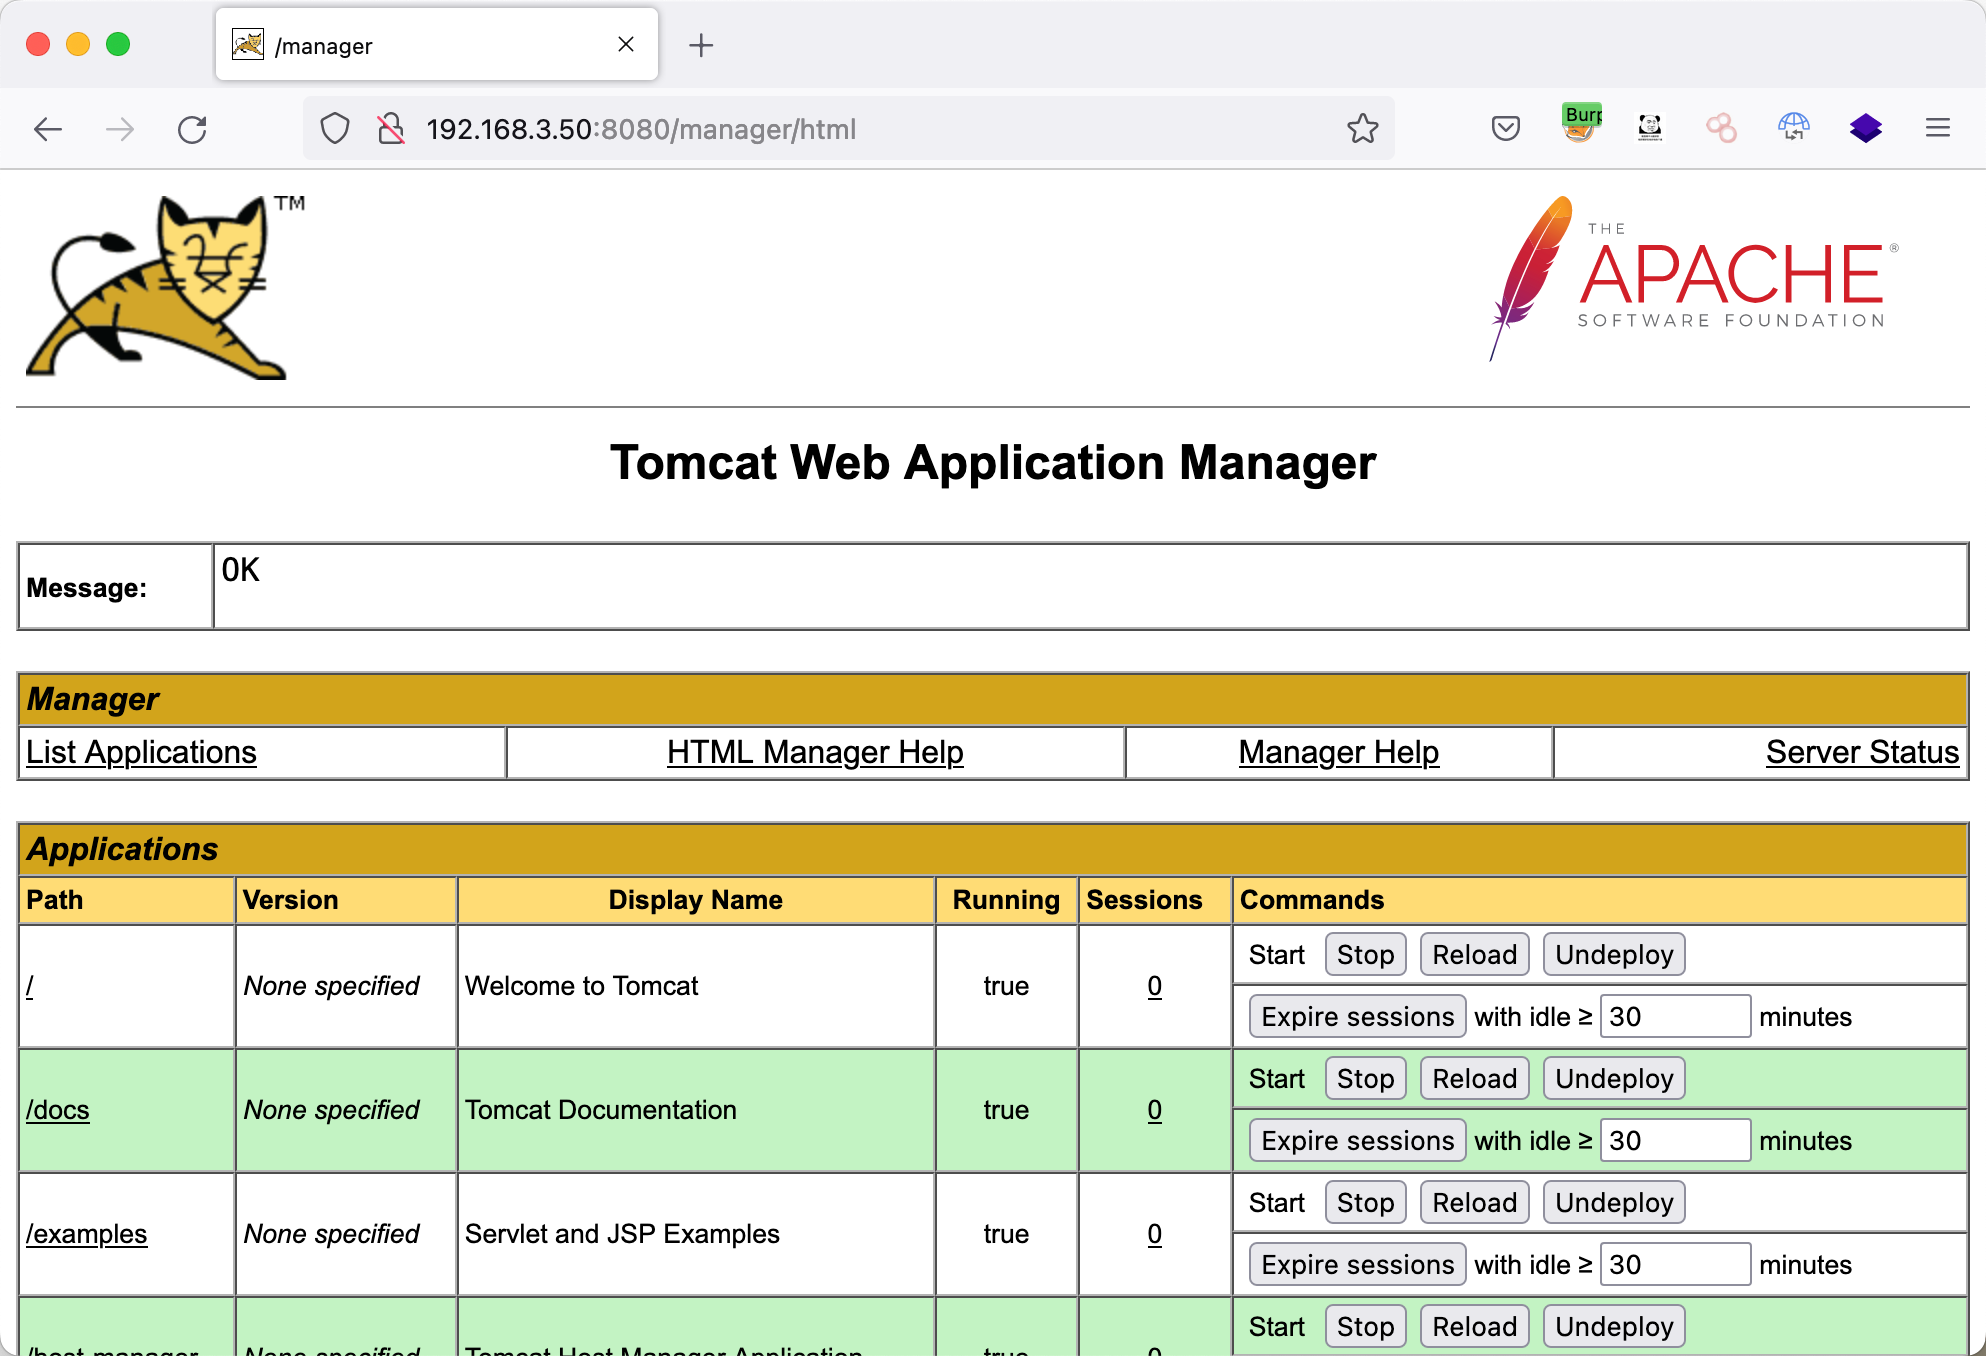Click the blue diamond extension icon

click(x=1865, y=128)
